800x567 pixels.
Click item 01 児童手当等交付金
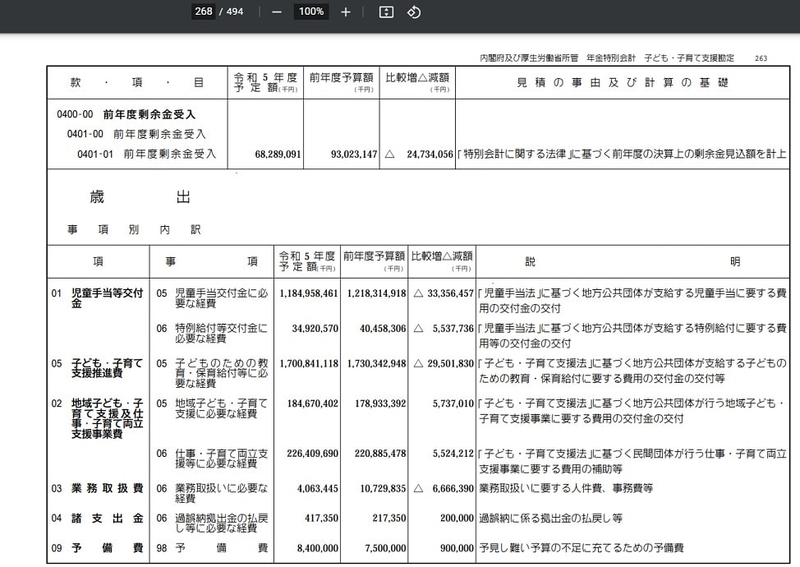(x=97, y=299)
